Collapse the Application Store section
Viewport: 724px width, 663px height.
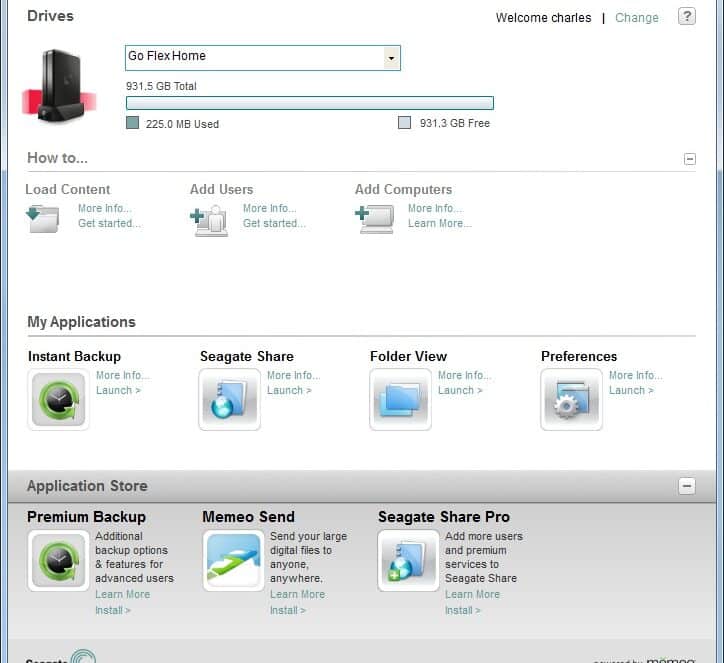pyautogui.click(x=687, y=486)
